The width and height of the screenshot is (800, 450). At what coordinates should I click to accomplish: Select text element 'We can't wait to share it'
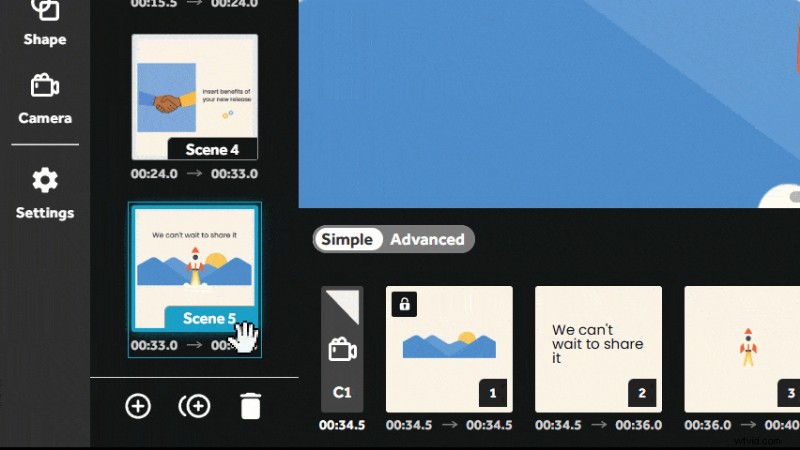click(598, 349)
